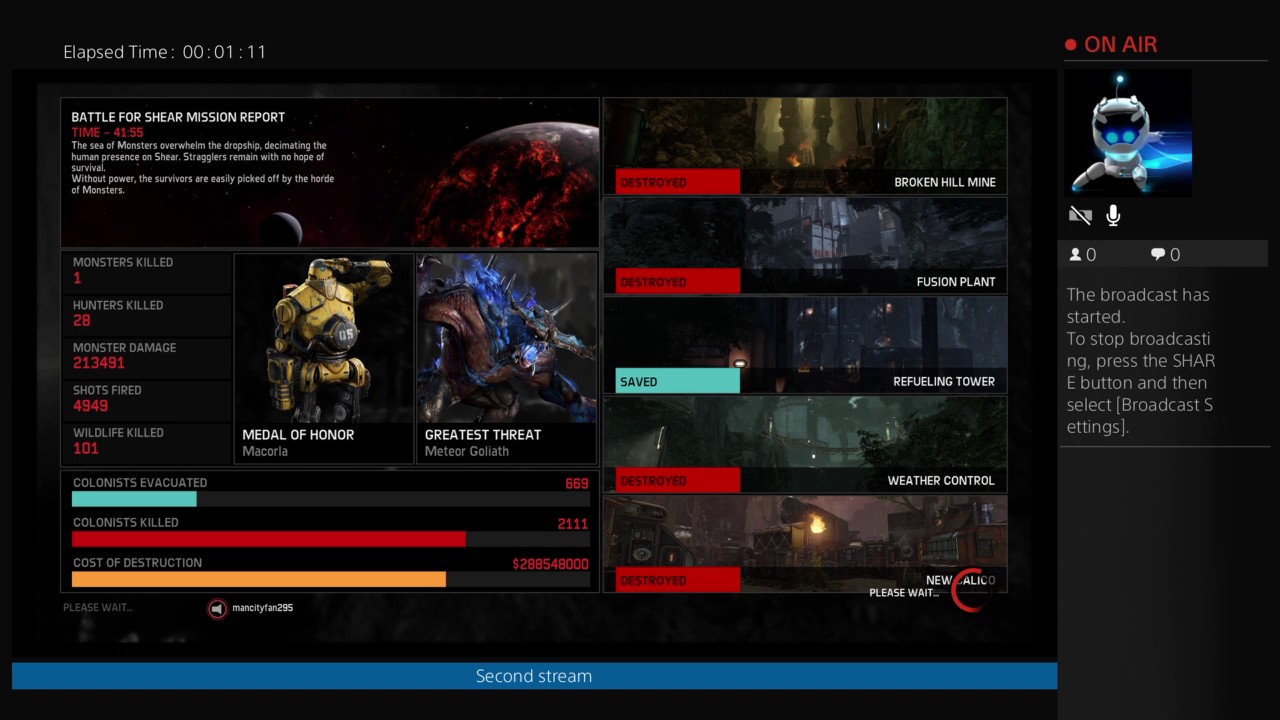Click the PLEASE WAIT text beside the spinner
1280x720 pixels.
coord(904,593)
